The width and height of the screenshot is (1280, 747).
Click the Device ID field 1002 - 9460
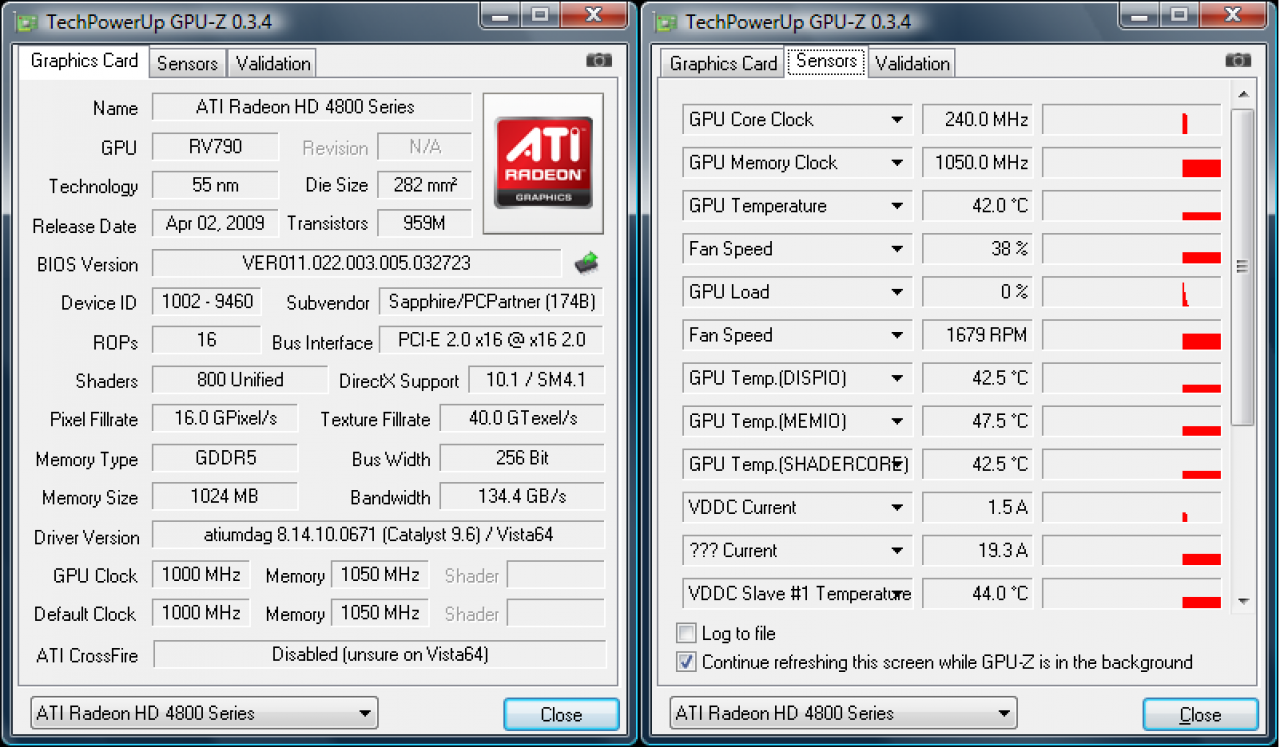click(x=207, y=301)
